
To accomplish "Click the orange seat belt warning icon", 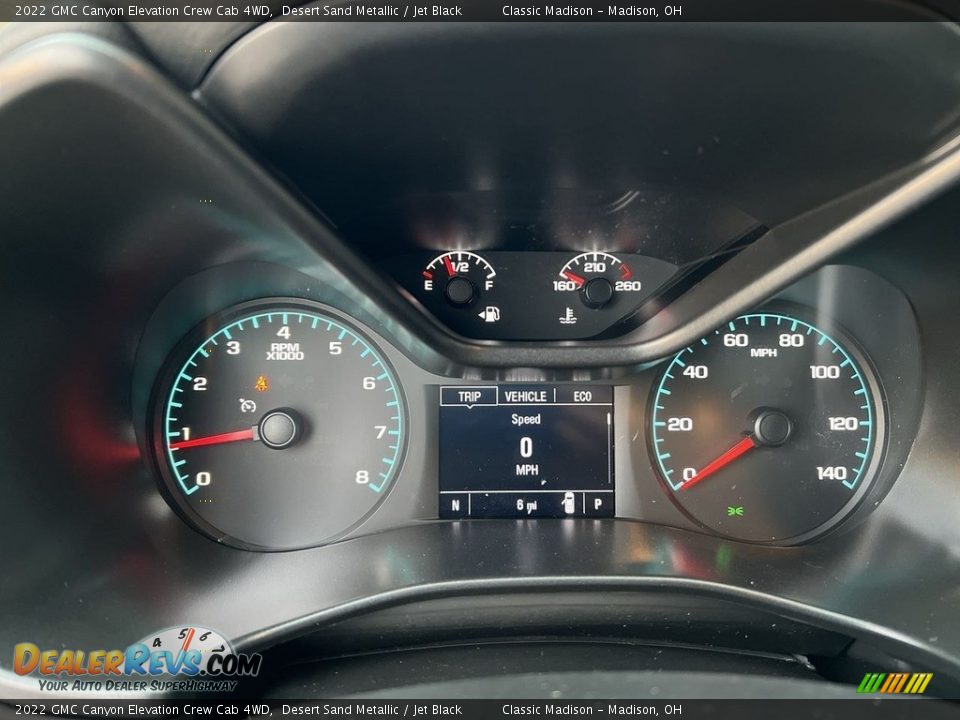I will coord(262,382).
